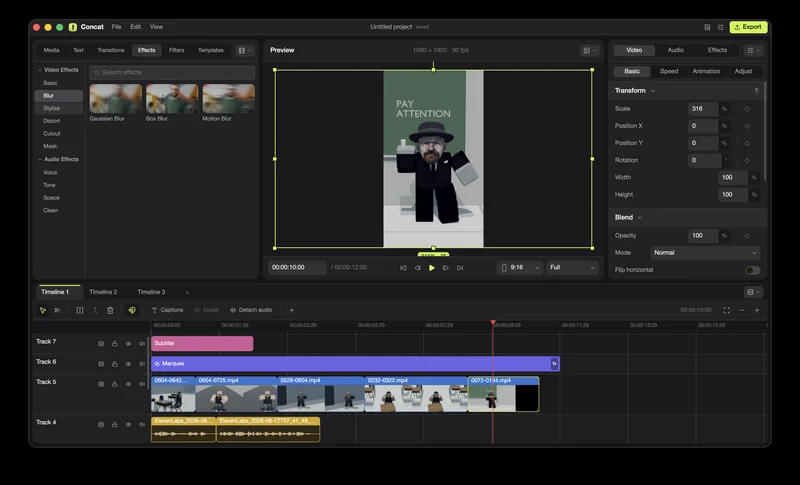Screen dimensions: 800x485
Task: Mute Track 7 audio
Action: (142, 344)
